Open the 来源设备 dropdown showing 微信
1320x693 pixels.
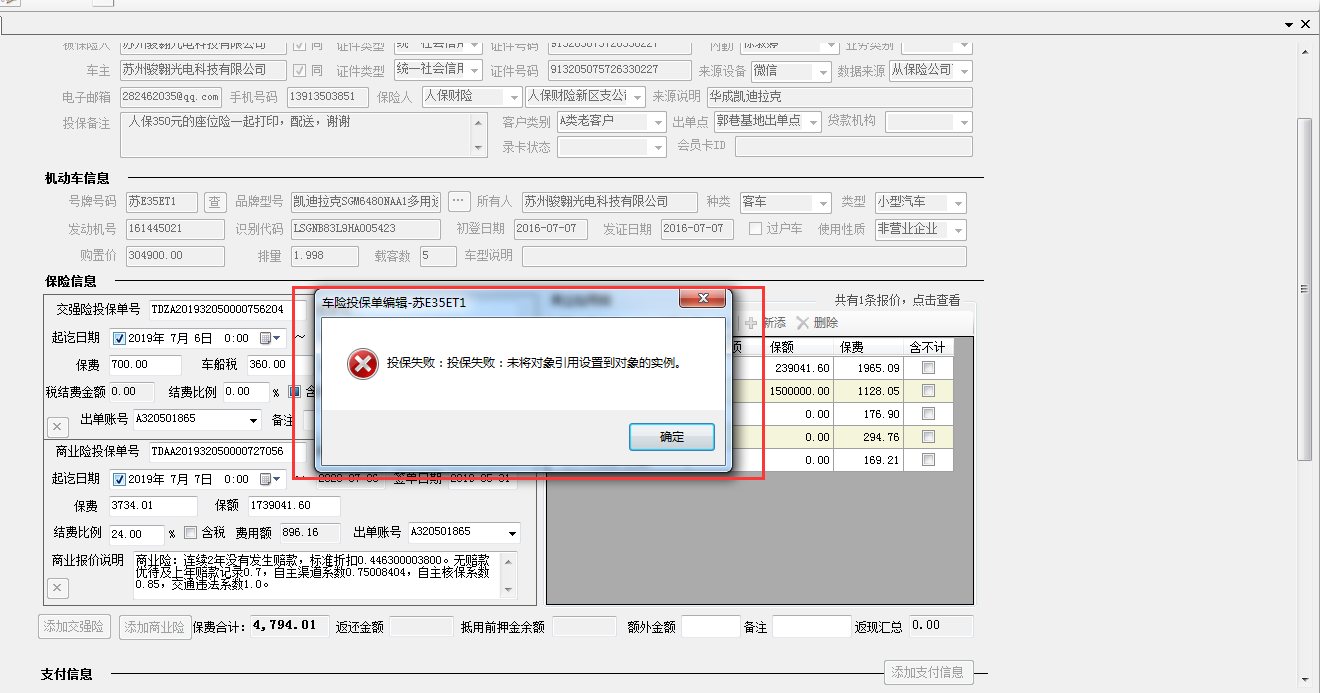[x=823, y=71]
